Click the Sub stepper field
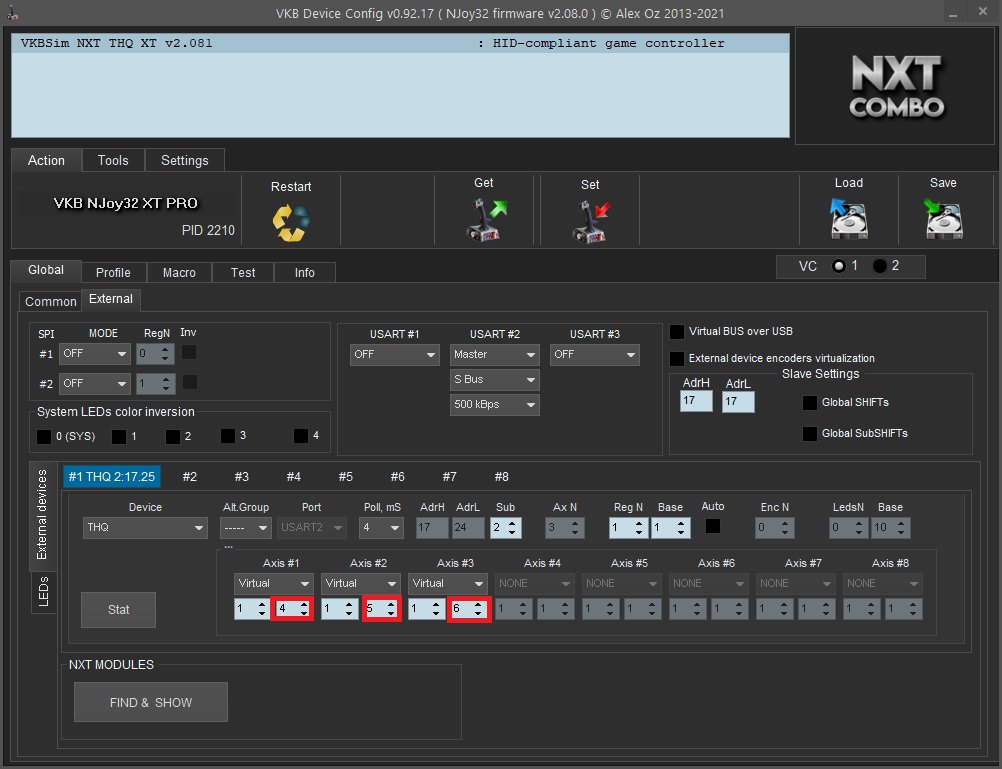 [x=506, y=528]
